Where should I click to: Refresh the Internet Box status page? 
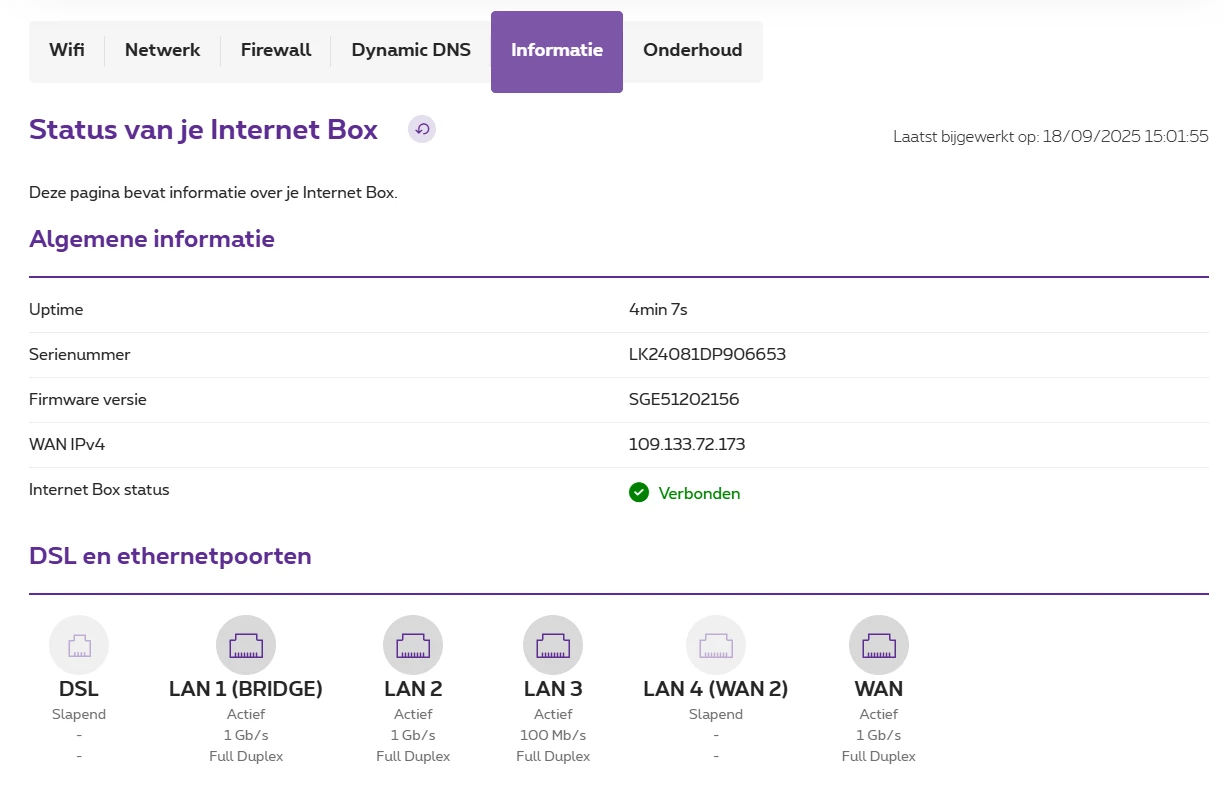[x=422, y=129]
